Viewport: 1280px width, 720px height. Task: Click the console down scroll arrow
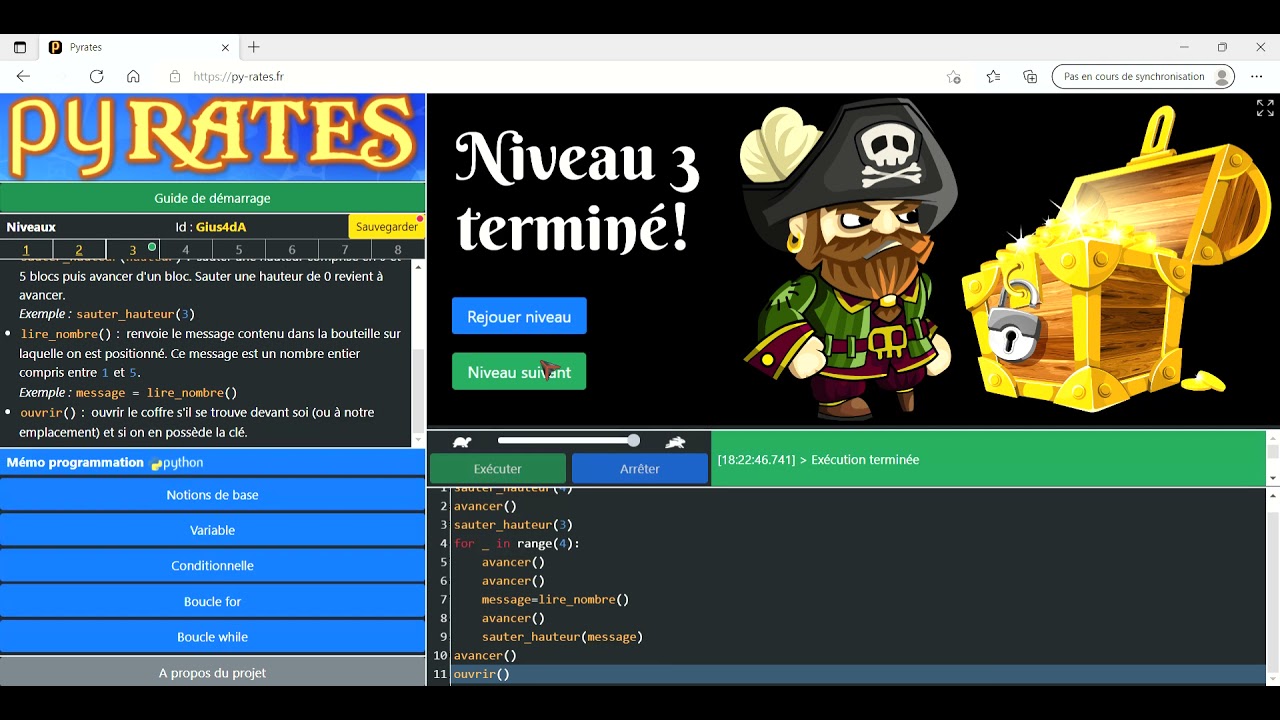pyautogui.click(x=1273, y=477)
